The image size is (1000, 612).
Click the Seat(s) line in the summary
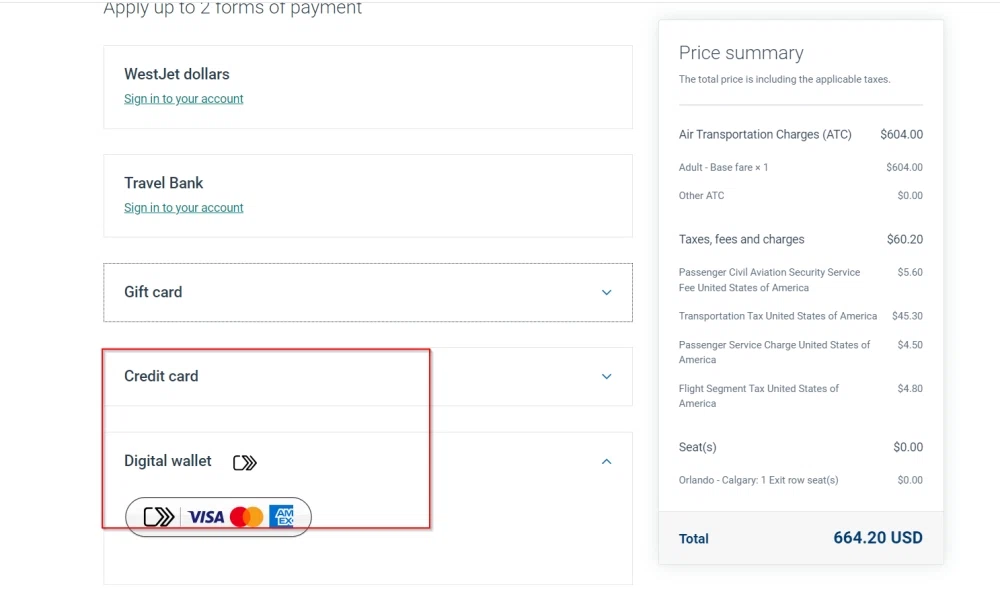pos(697,447)
